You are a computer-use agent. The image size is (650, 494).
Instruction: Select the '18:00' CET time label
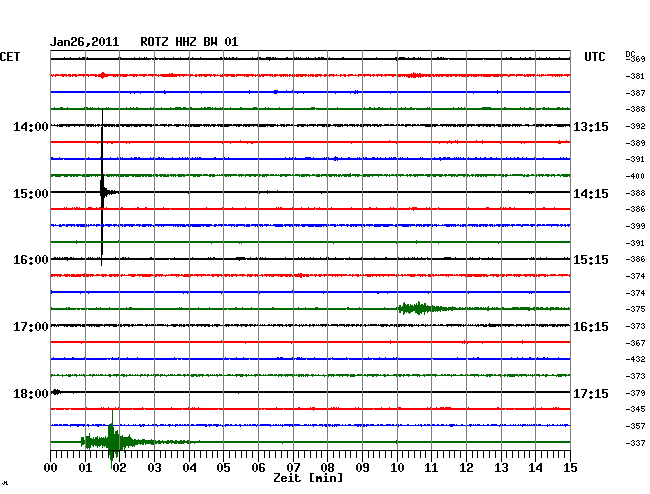pyautogui.click(x=31, y=393)
